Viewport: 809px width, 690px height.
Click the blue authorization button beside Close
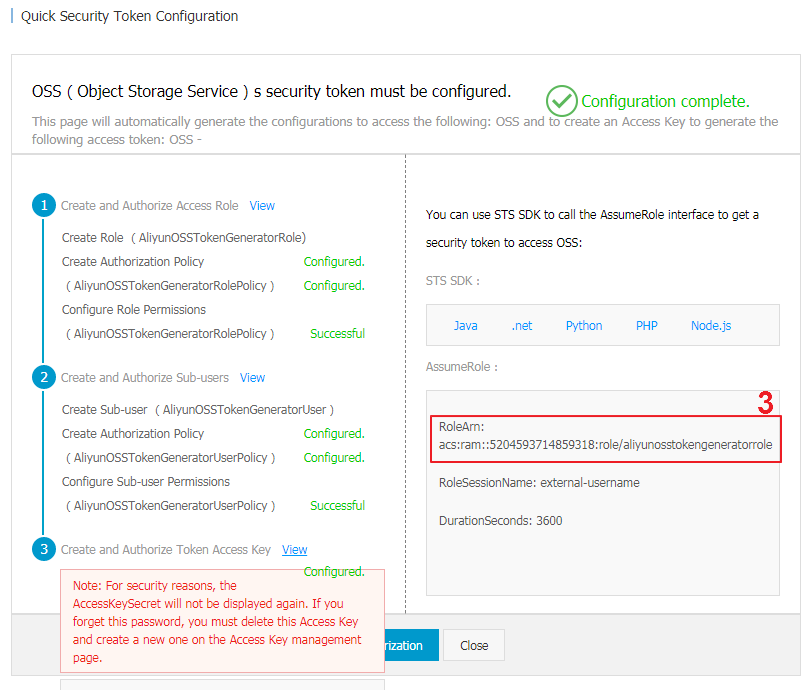point(412,645)
